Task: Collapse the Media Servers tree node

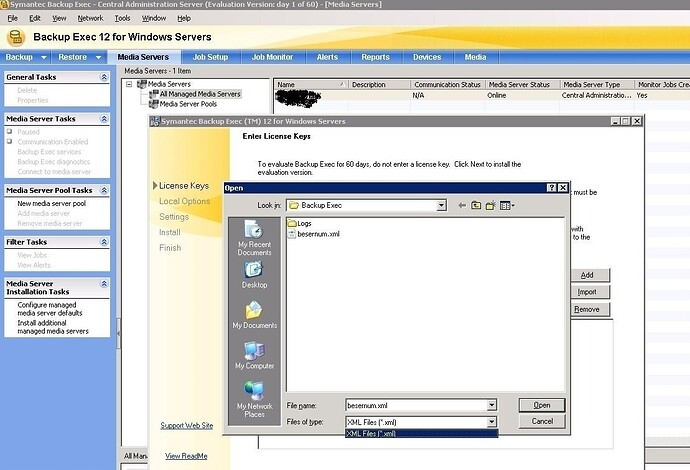Action: (x=129, y=84)
